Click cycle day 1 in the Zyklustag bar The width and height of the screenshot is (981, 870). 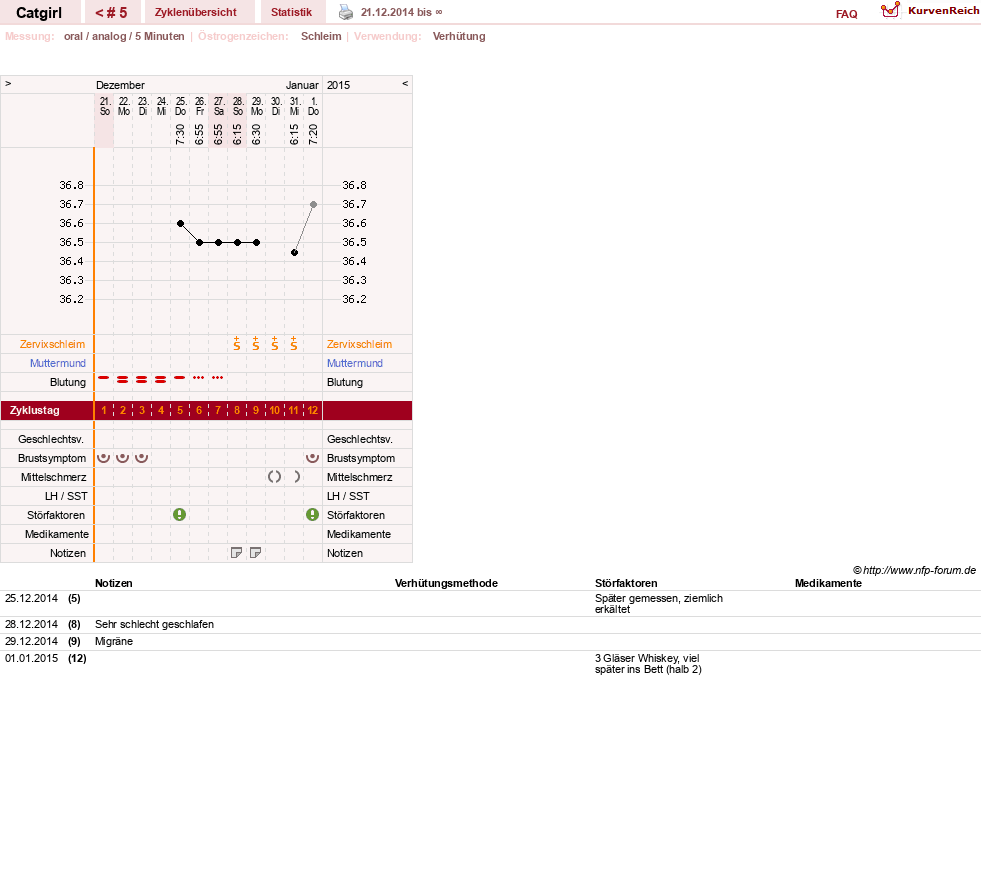point(104,410)
